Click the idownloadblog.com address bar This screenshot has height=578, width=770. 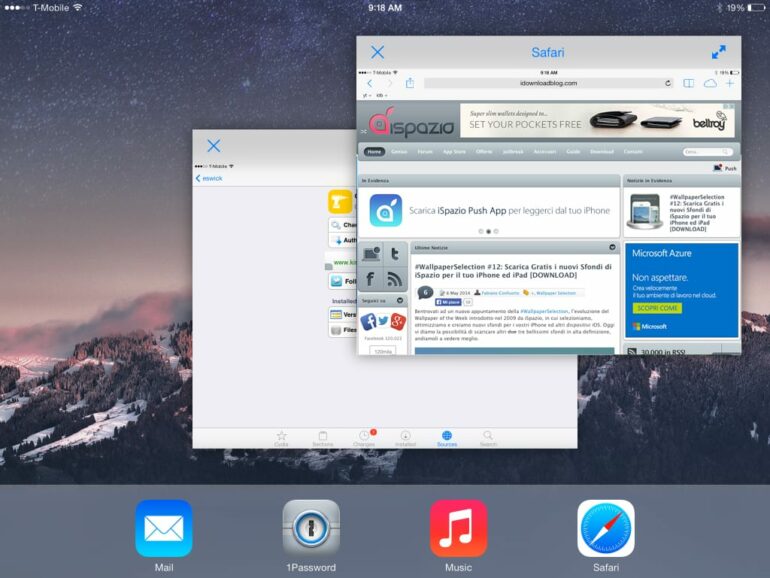click(x=548, y=83)
